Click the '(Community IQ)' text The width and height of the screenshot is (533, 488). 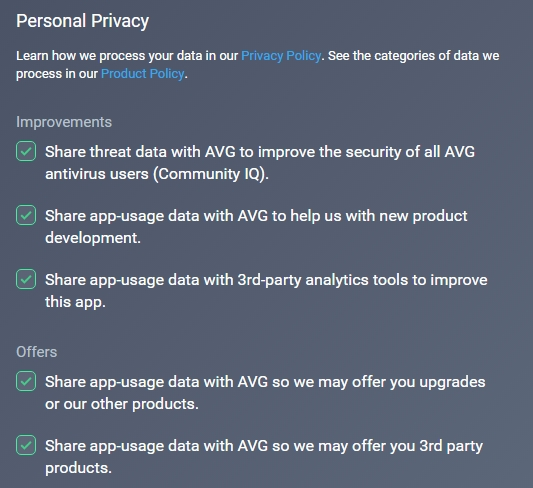[x=209, y=174]
